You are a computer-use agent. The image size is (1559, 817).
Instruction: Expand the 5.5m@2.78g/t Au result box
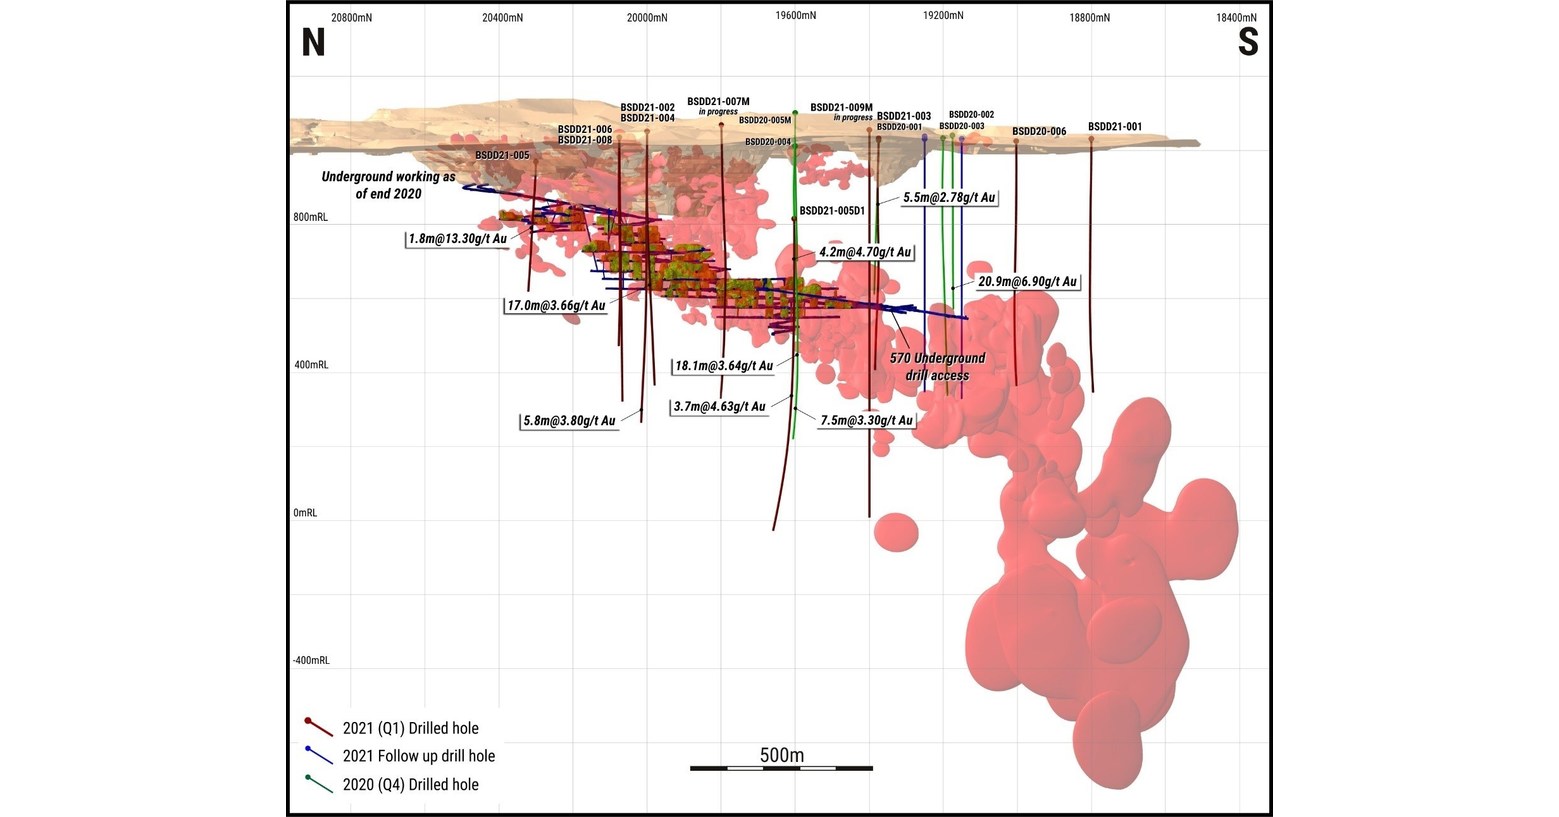coord(950,199)
